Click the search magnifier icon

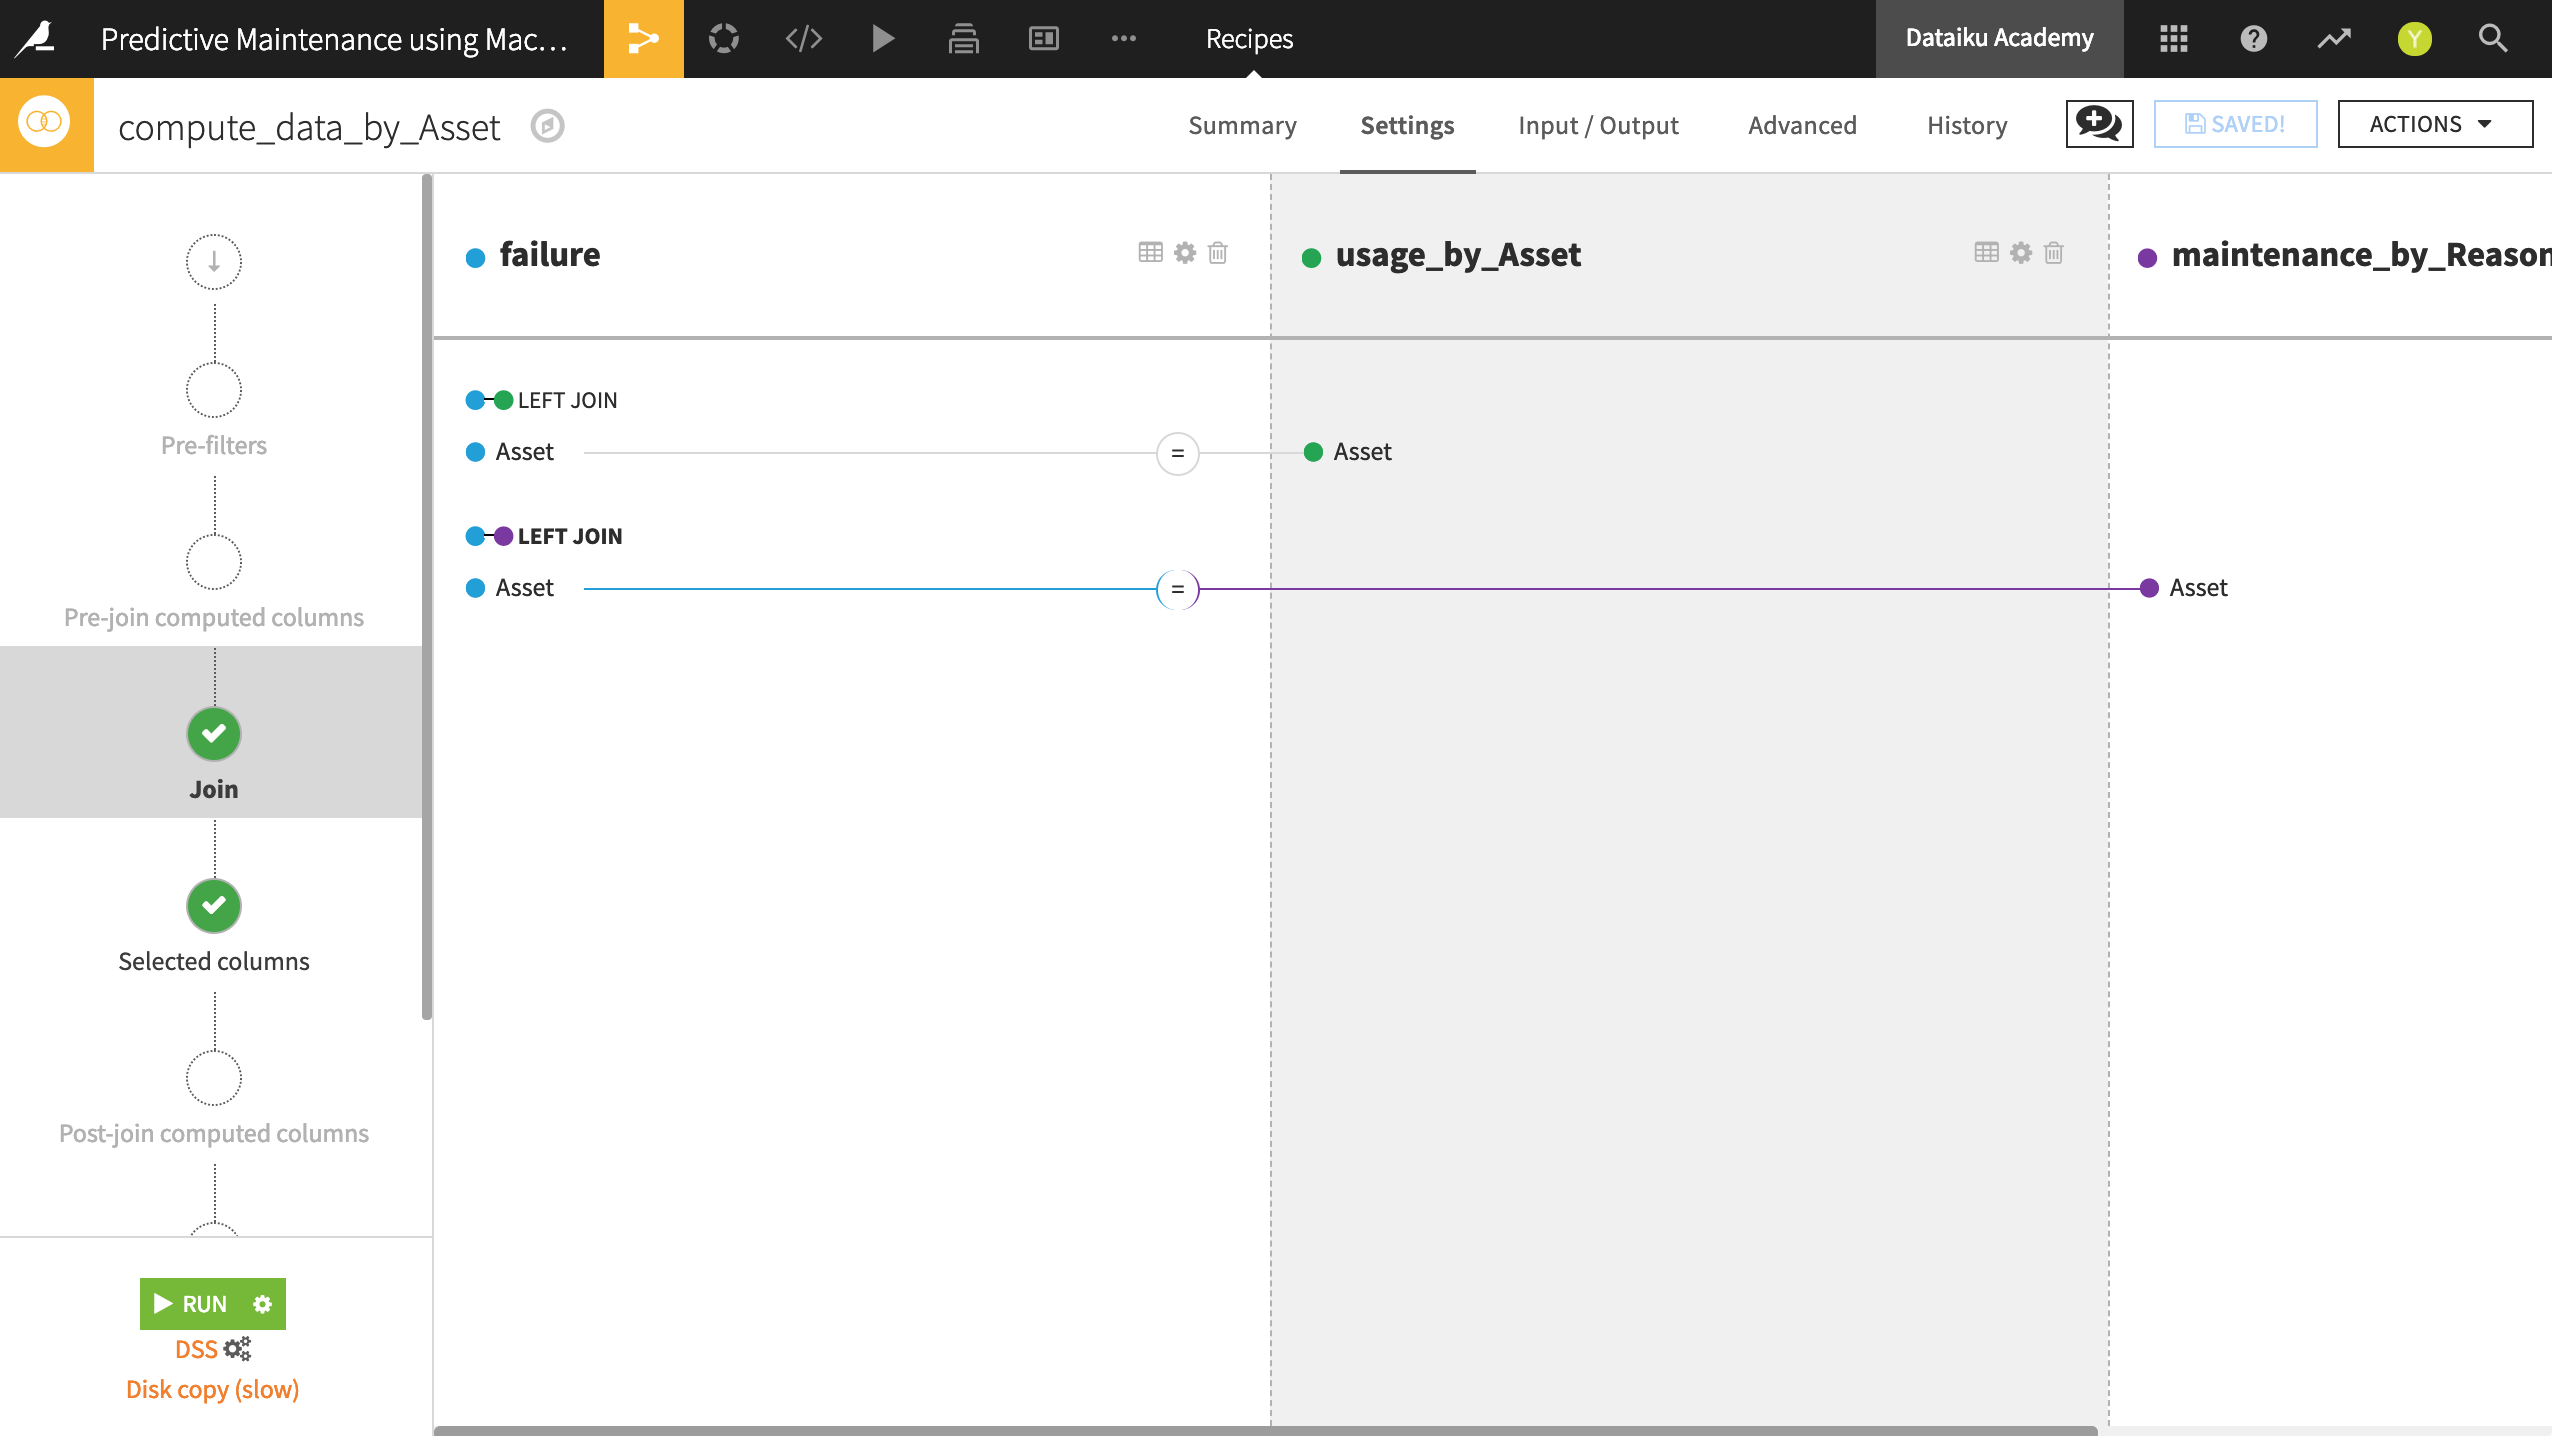point(2493,39)
